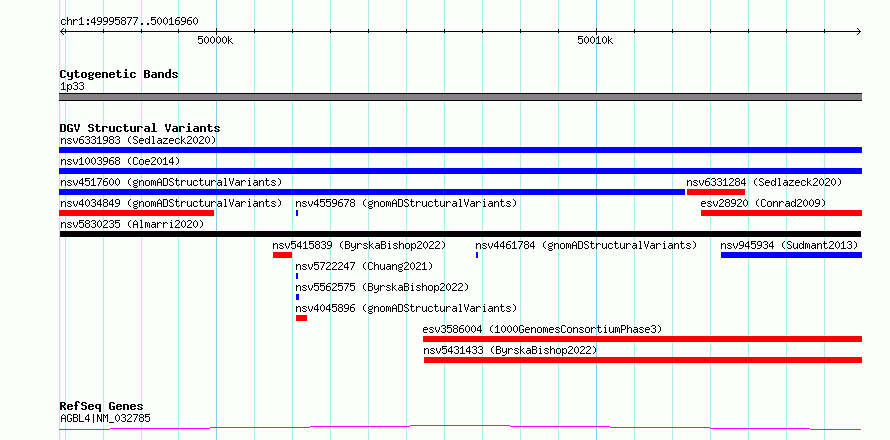890x440 pixels.
Task: Click the 50010k ruler label
Action: click(595, 40)
